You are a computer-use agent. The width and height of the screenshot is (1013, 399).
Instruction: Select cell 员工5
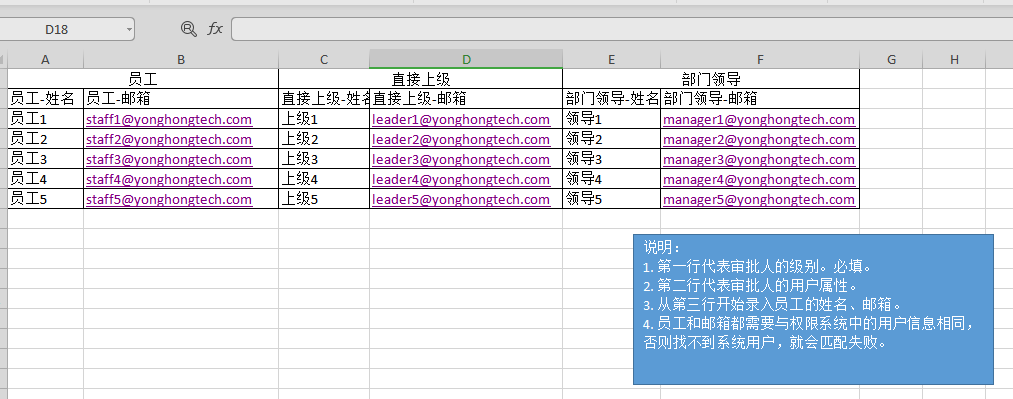(x=45, y=200)
